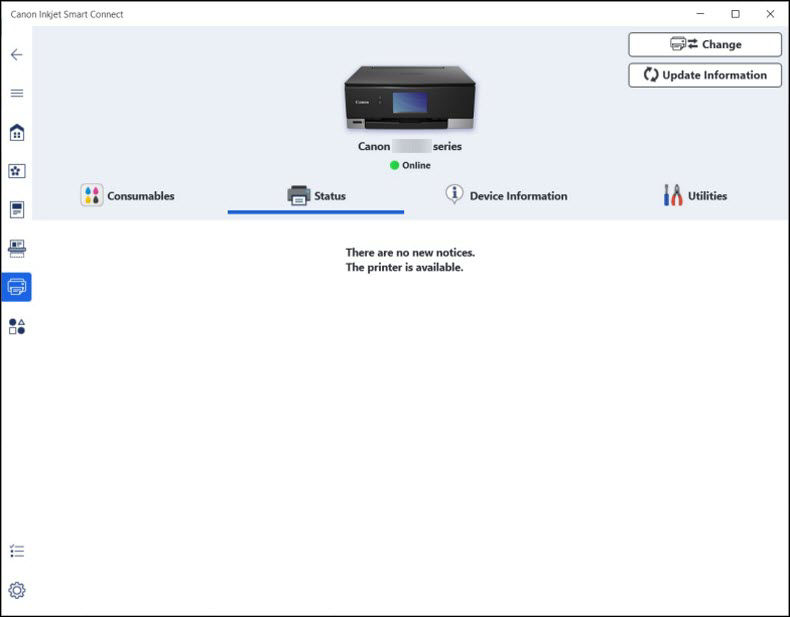Viewport: 790px width, 617px height.
Task: Click the green Online status indicator
Action: (395, 165)
